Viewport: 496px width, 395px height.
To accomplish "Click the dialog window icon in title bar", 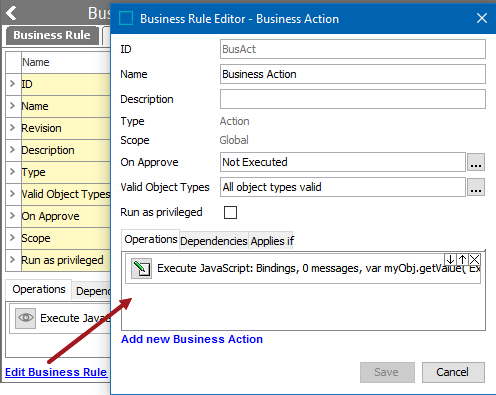I will pyautogui.click(x=126, y=18).
